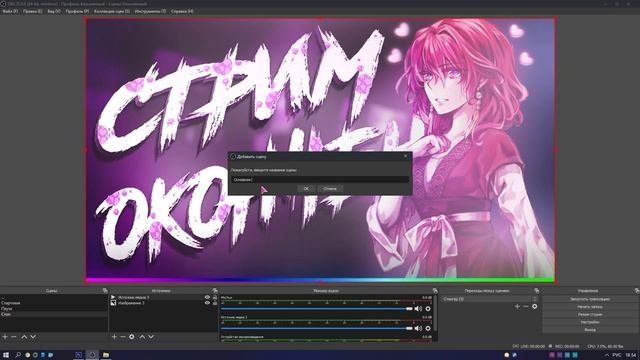Toggle visibility of the image source row
The width and height of the screenshot is (640, 360).
click(x=207, y=303)
